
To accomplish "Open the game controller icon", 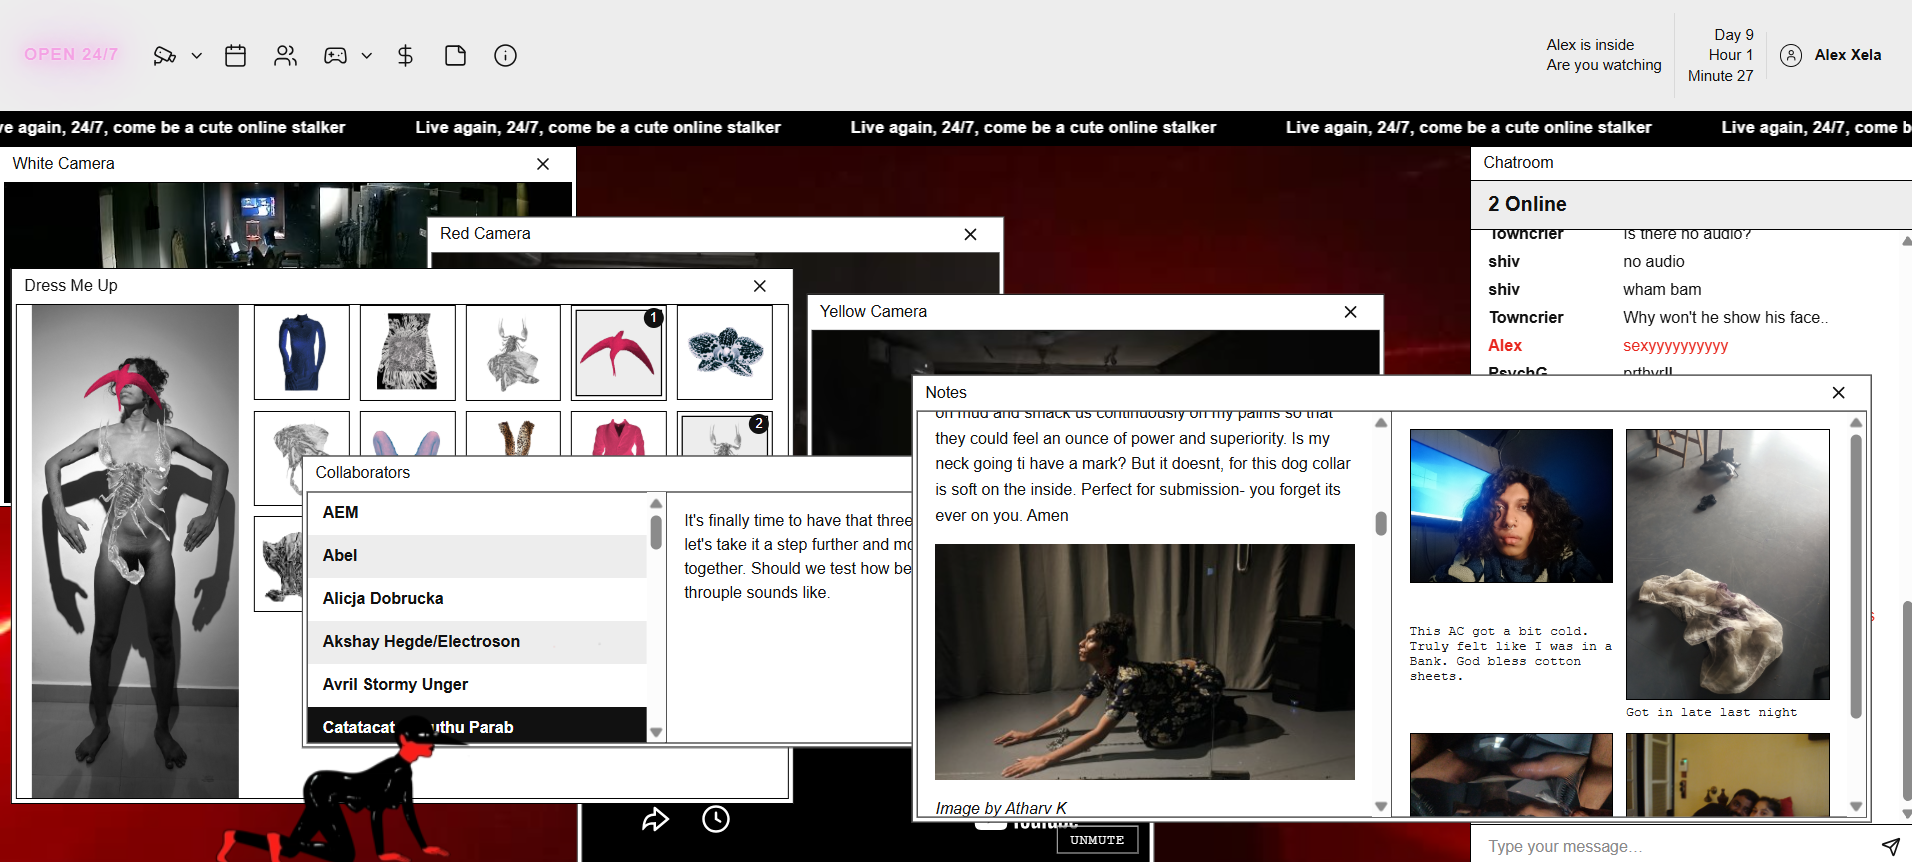I will pos(335,56).
